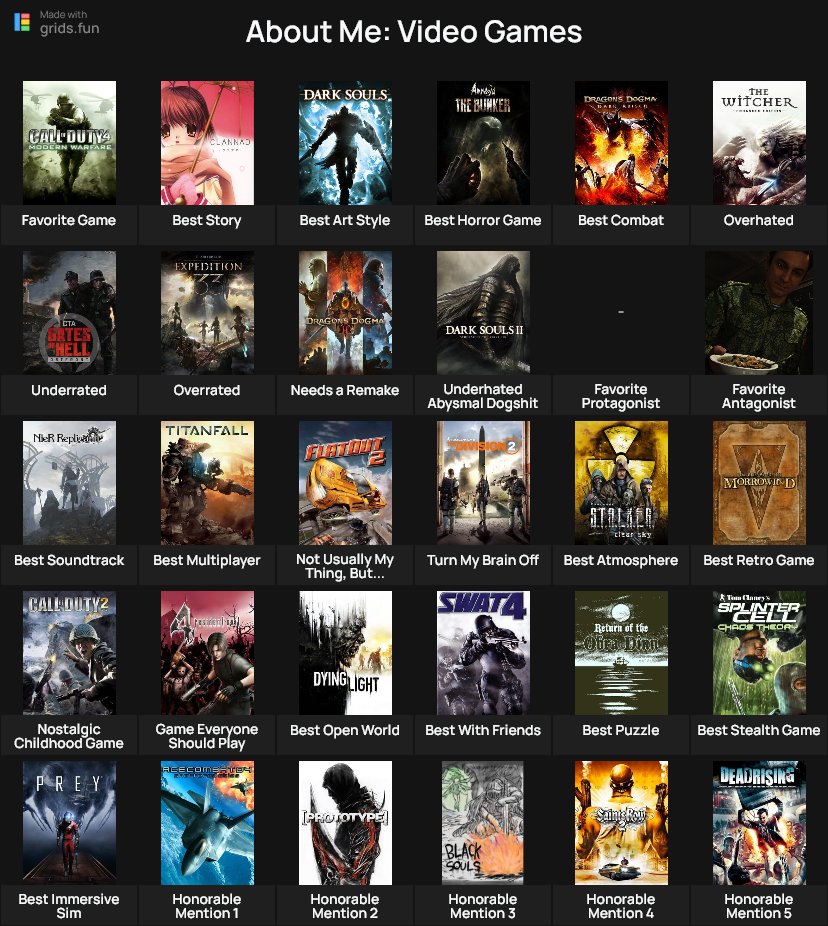Select the Turn My Brain Off label
The width and height of the screenshot is (828, 926).
(483, 560)
